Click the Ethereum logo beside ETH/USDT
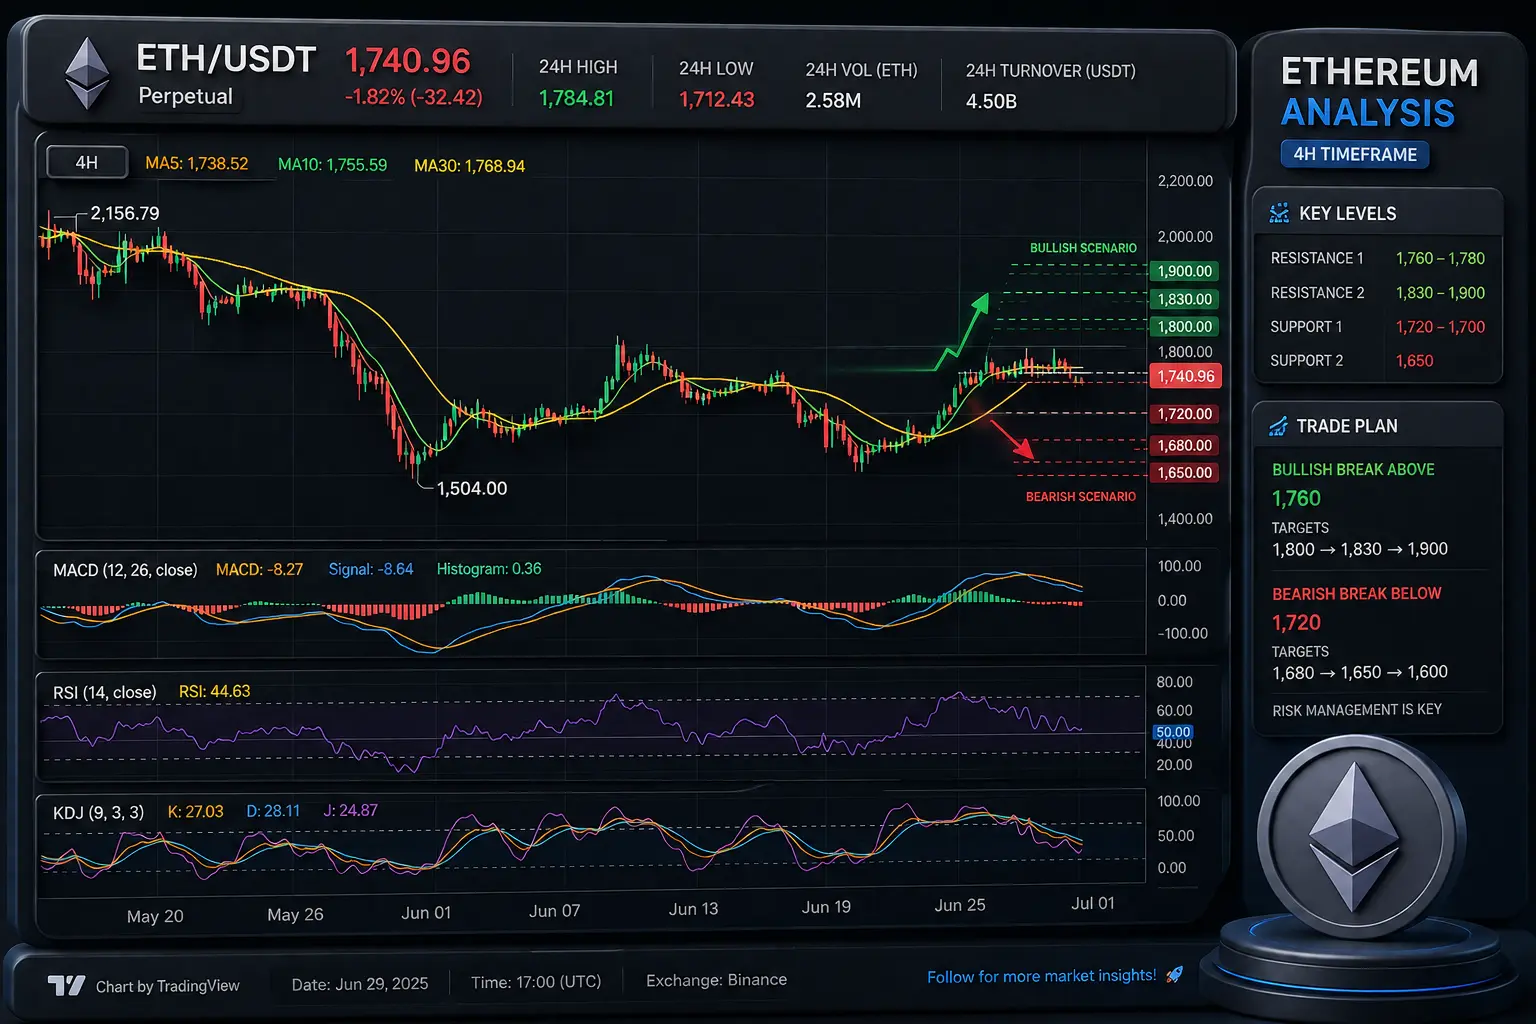 point(87,73)
